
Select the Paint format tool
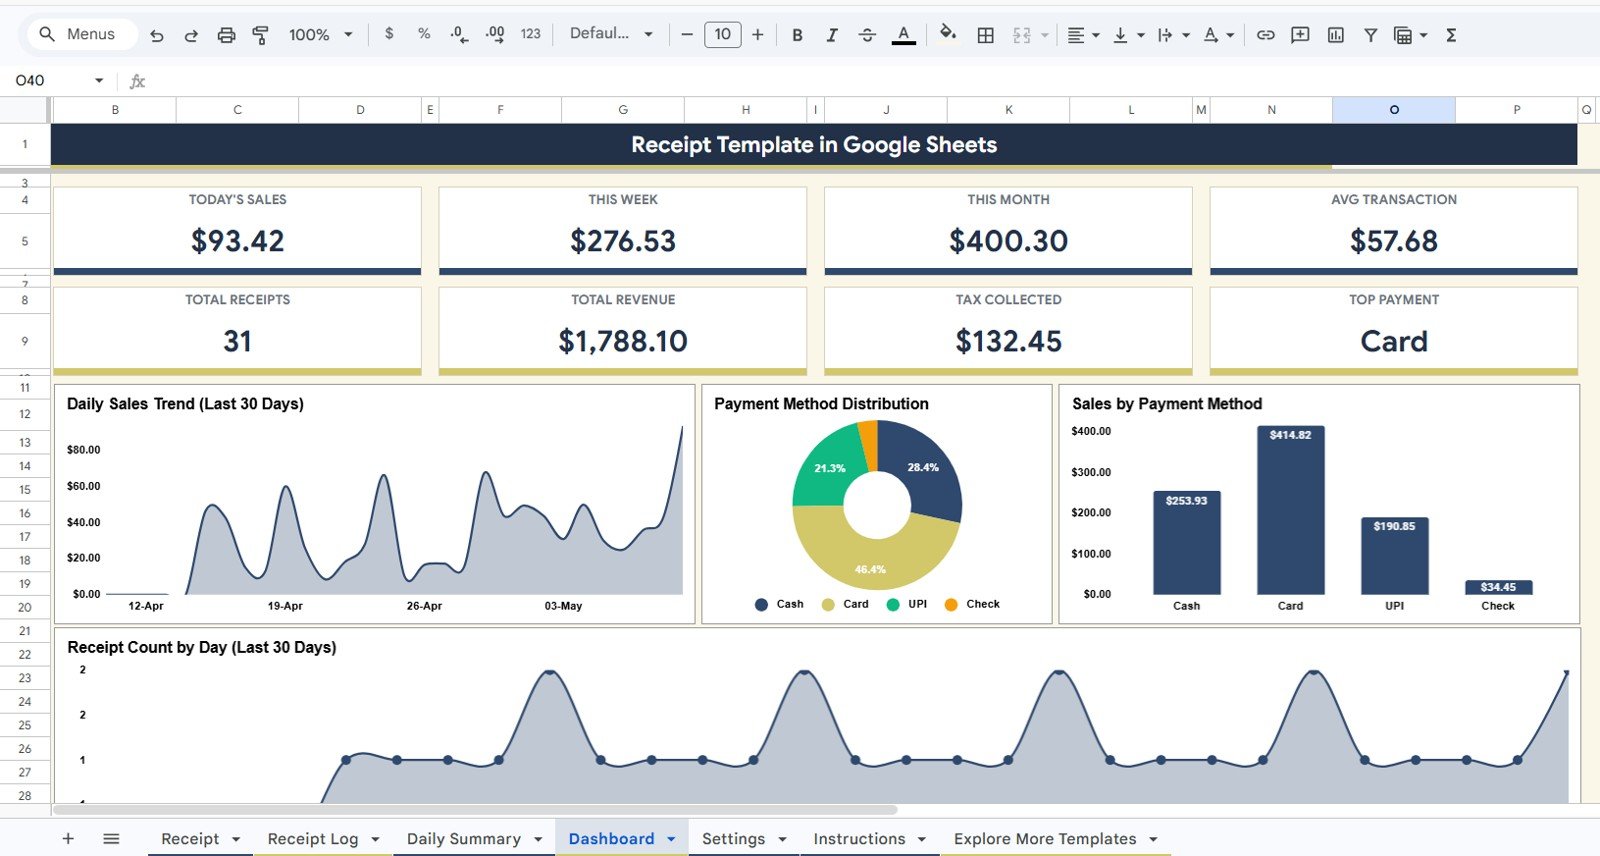pyautogui.click(x=261, y=35)
